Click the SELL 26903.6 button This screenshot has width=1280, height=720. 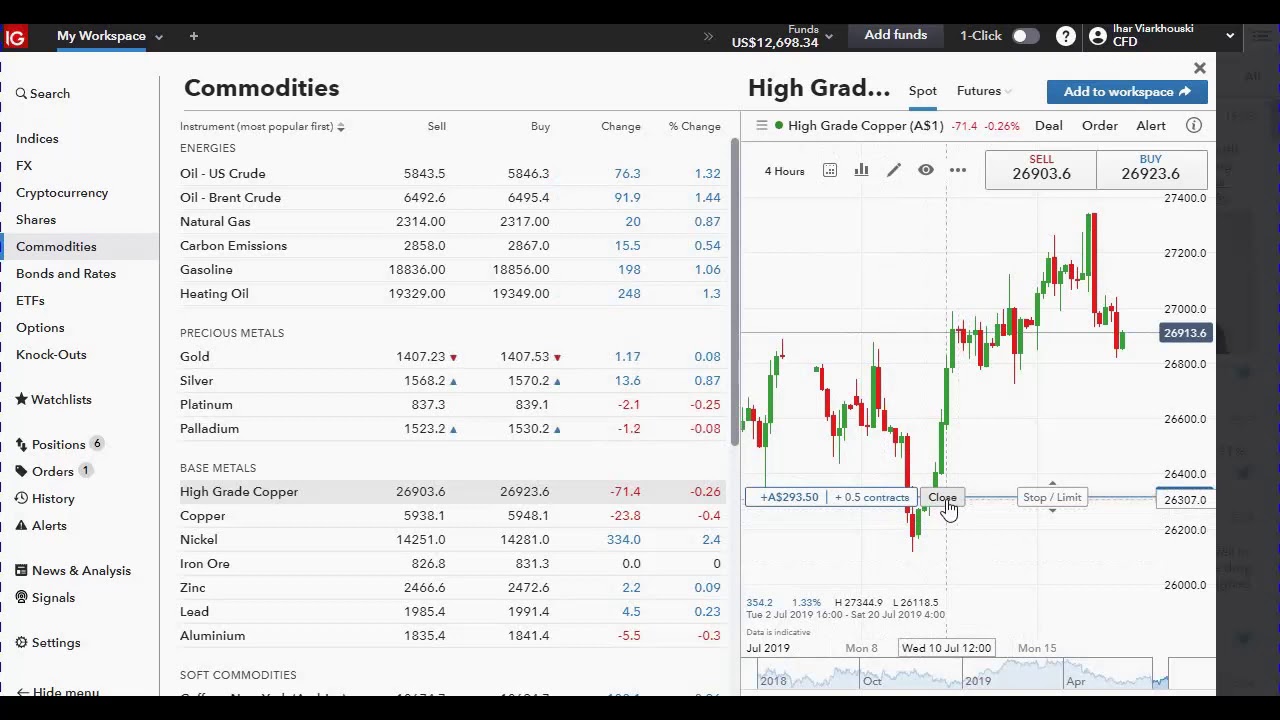point(1041,168)
